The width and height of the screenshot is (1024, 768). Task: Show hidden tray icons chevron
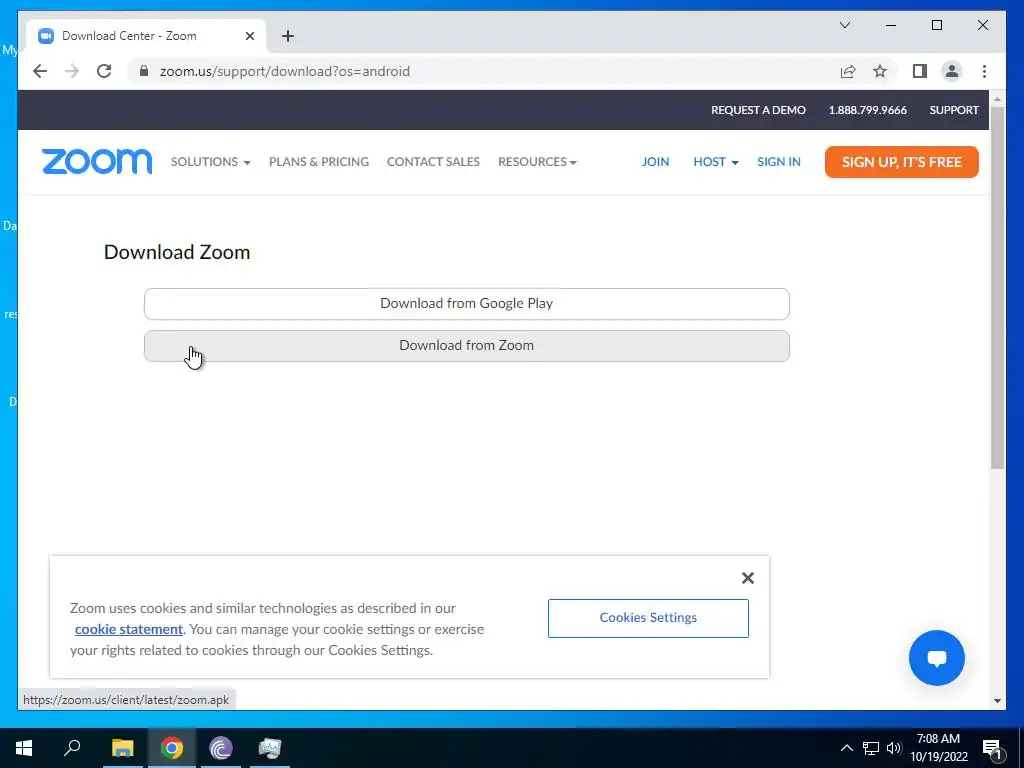tap(846, 748)
